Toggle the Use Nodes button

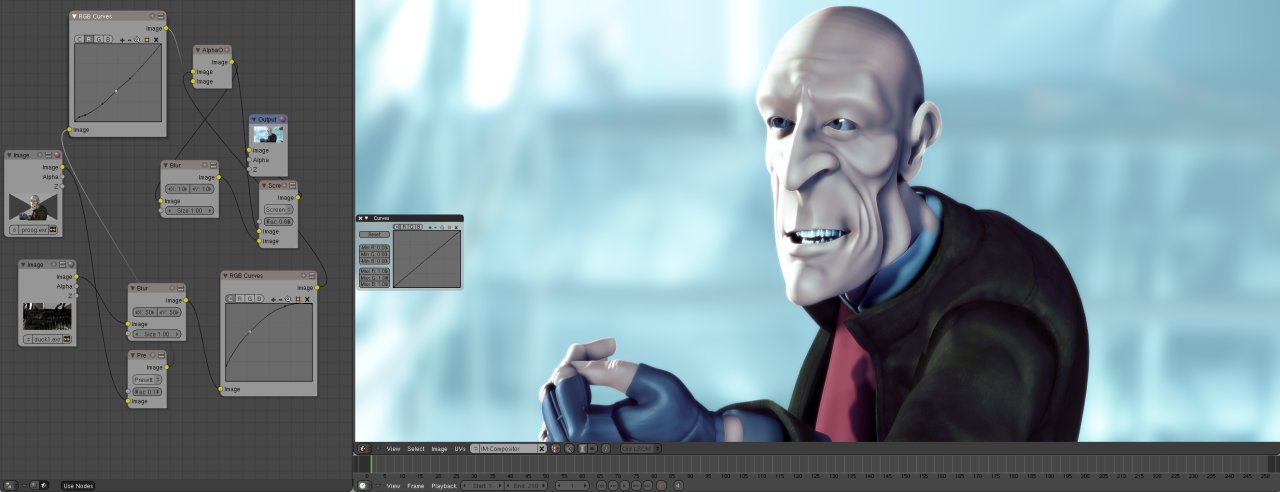(78, 486)
